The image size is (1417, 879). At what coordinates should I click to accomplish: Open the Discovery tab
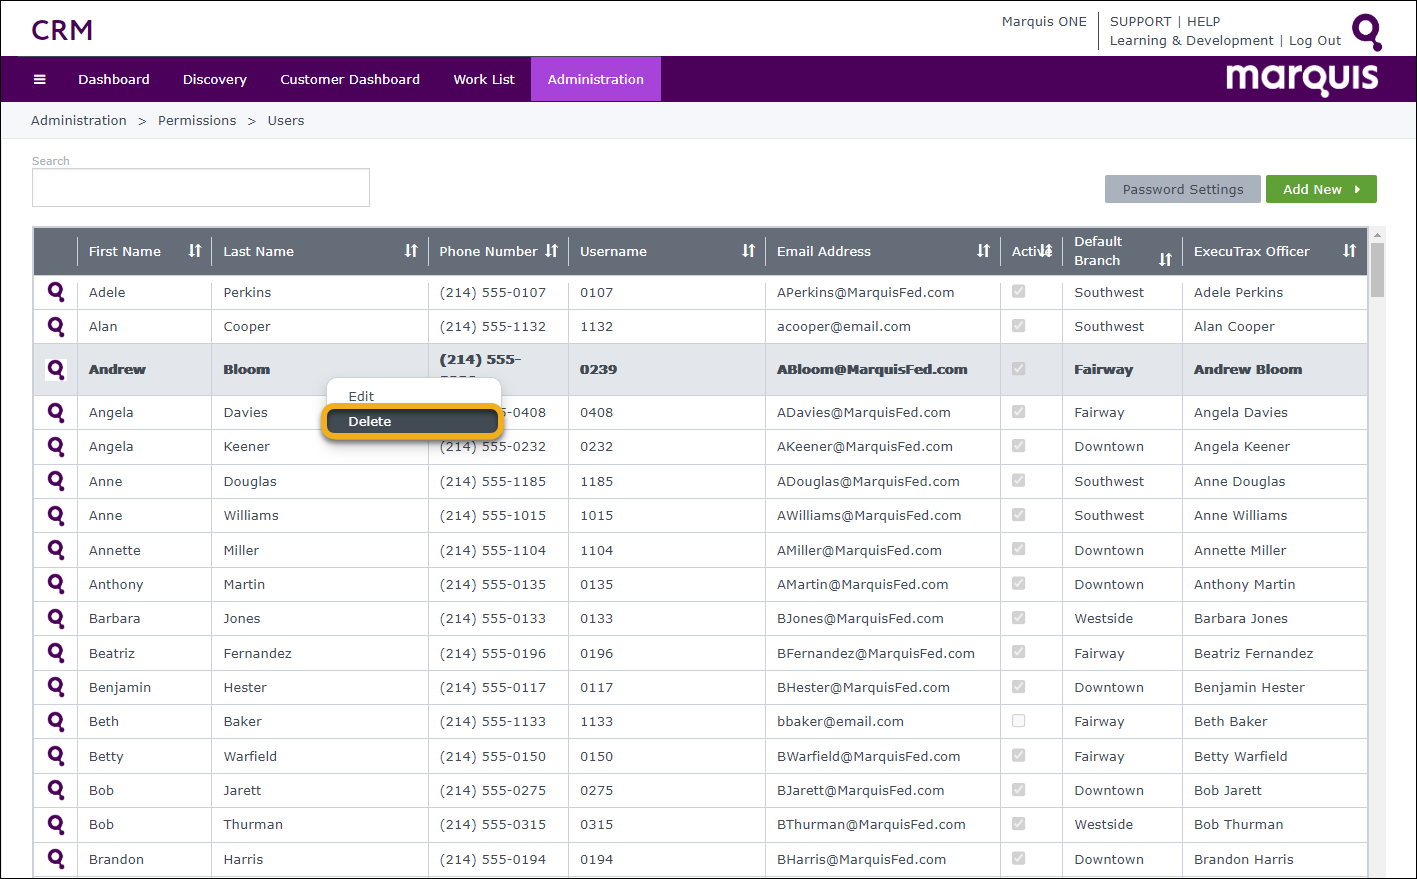point(215,79)
